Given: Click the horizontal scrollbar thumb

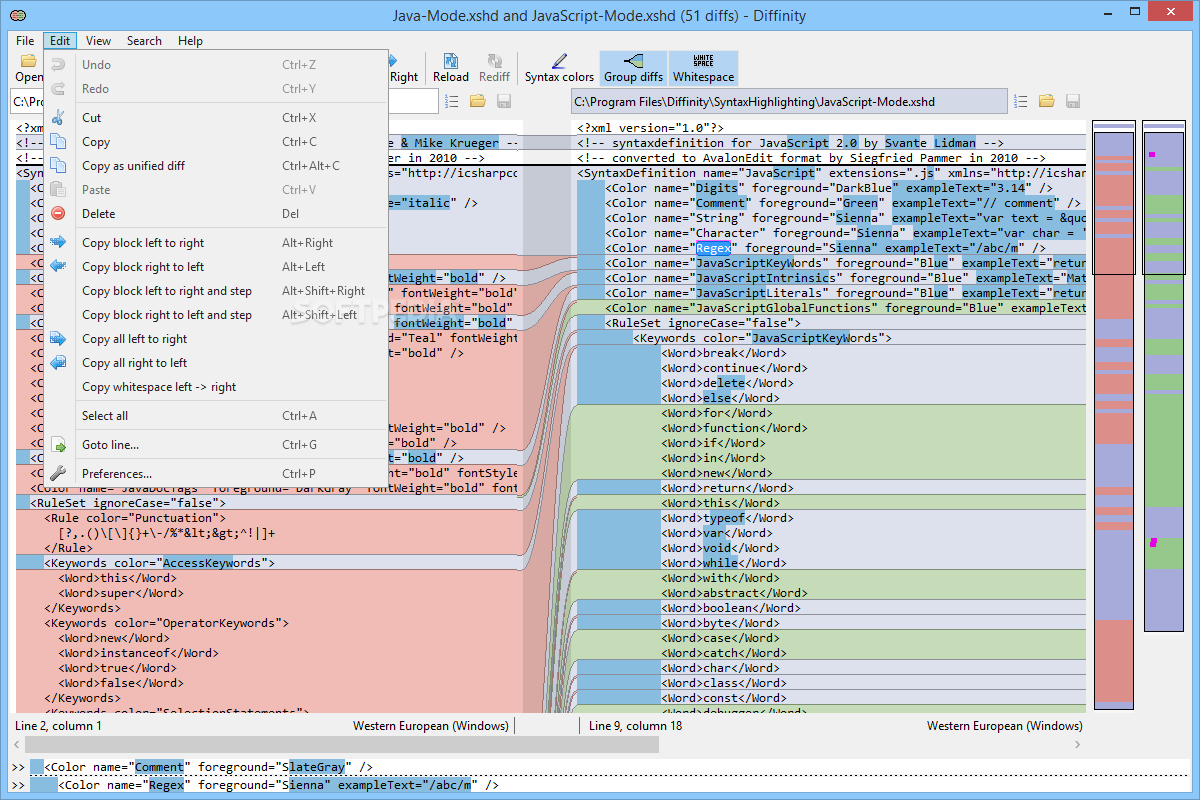Looking at the screenshot, I should point(342,745).
